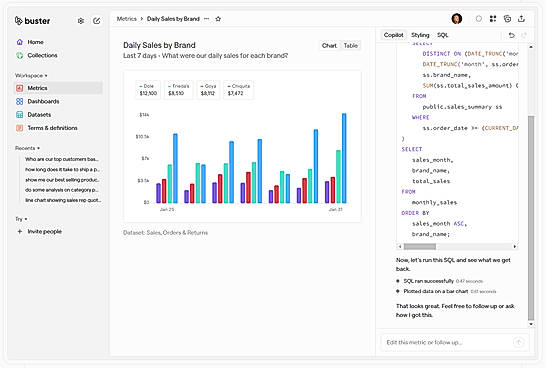Expand the Try section
Screen dimensions: 546x368
tap(21, 219)
